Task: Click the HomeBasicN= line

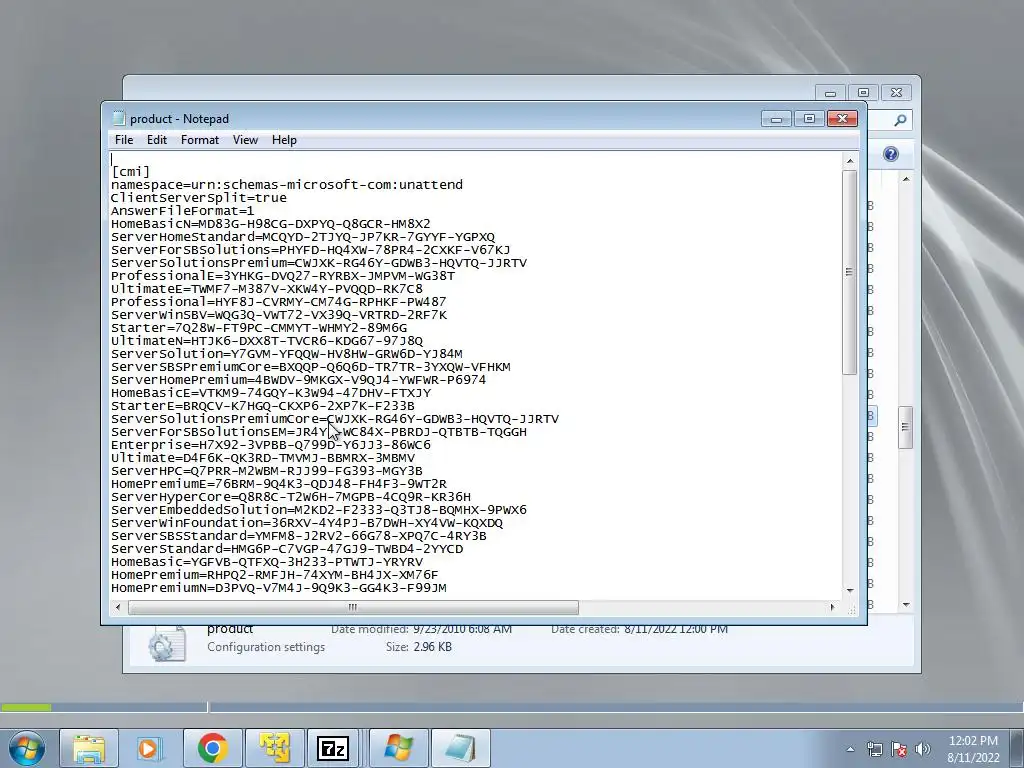Action: click(x=270, y=224)
